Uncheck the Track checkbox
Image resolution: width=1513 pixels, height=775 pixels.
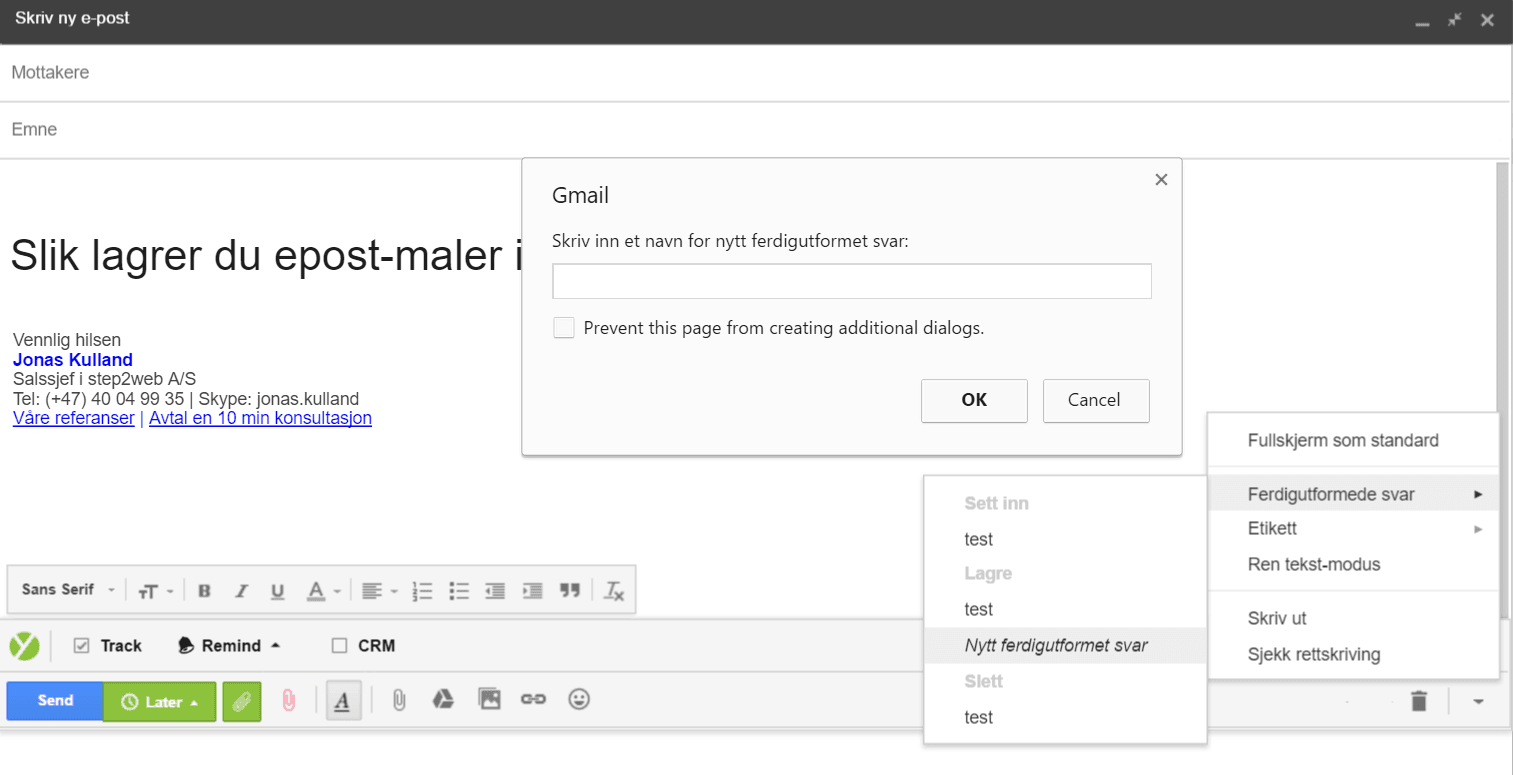82,646
